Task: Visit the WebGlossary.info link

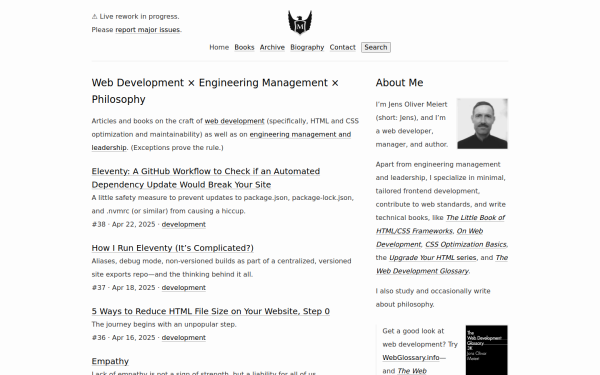Action: (x=411, y=358)
